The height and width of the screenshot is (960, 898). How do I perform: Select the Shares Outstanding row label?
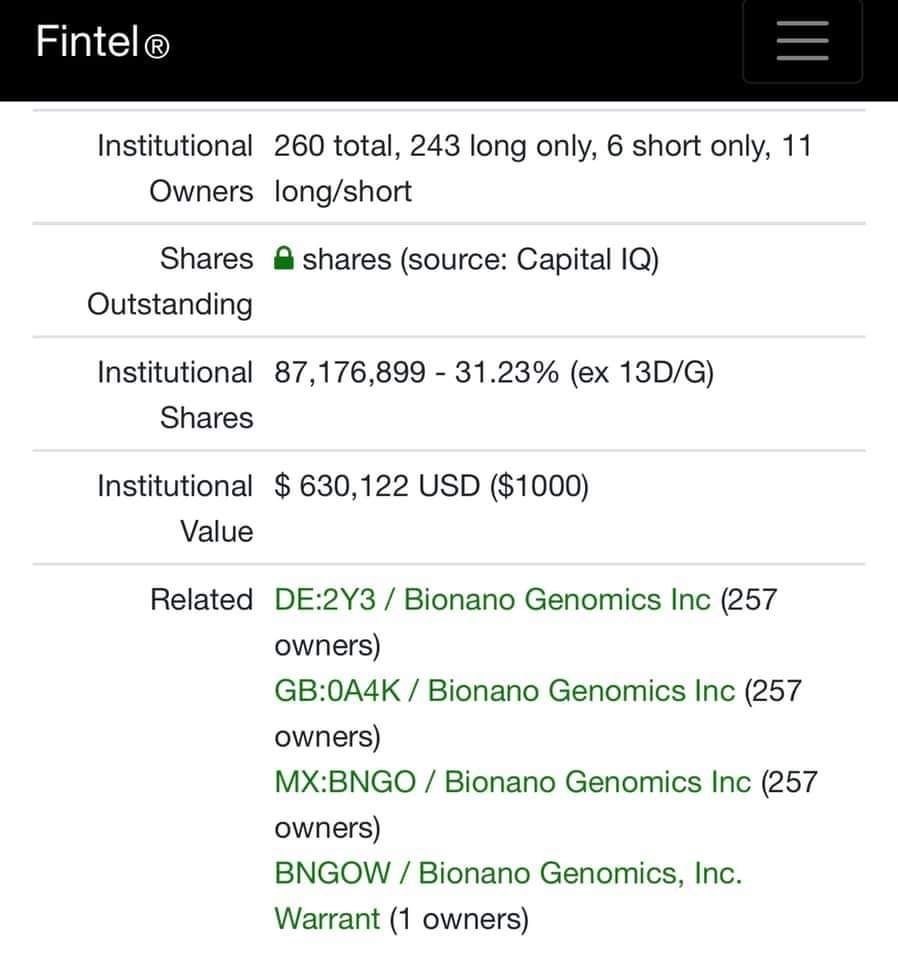[170, 281]
